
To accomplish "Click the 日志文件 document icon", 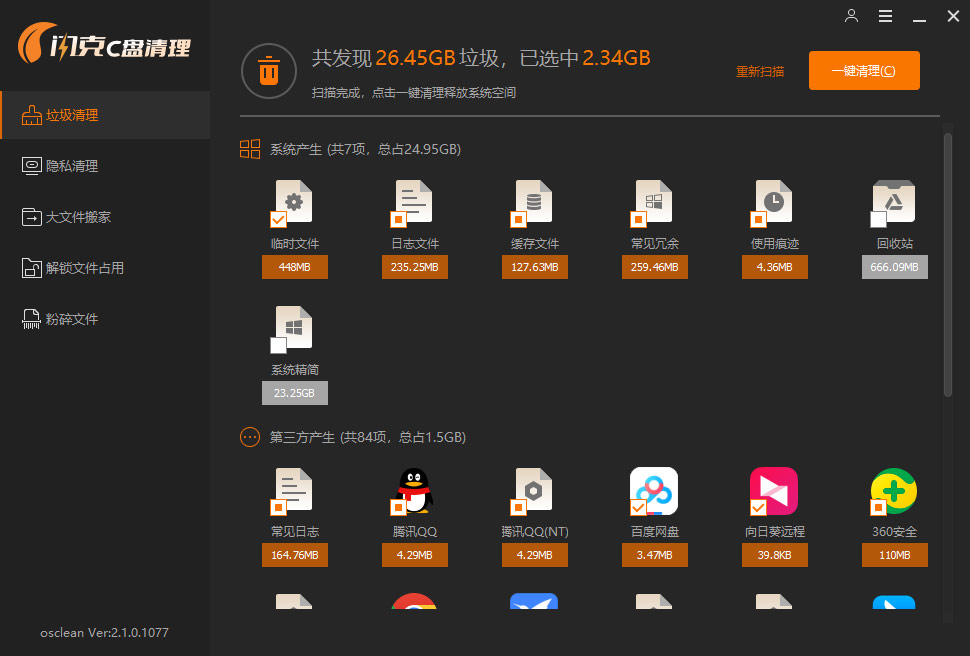I will (x=414, y=201).
